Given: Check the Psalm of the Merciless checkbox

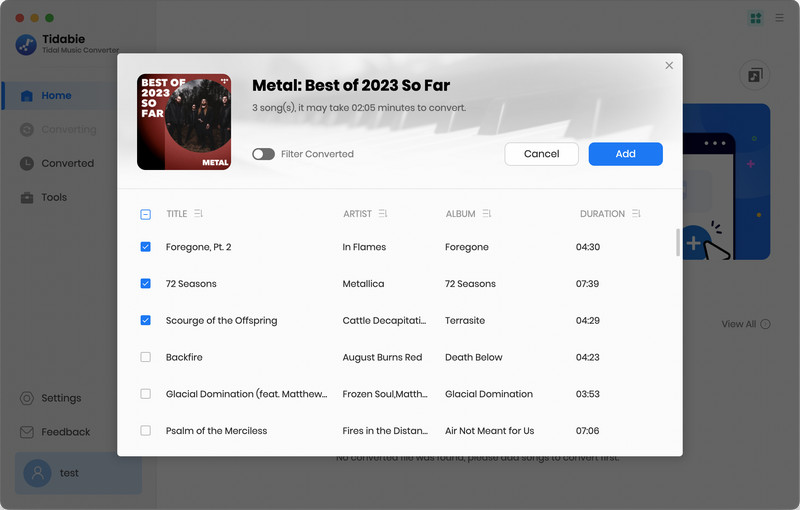Looking at the screenshot, I should [145, 430].
